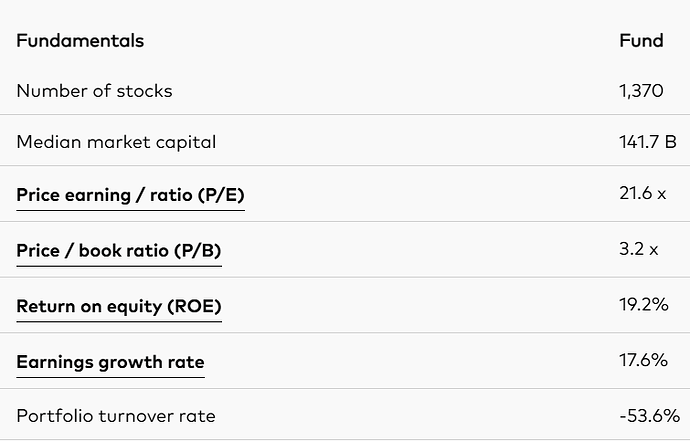Select the -53.6% turnover rate value
690x441 pixels.
(x=649, y=415)
